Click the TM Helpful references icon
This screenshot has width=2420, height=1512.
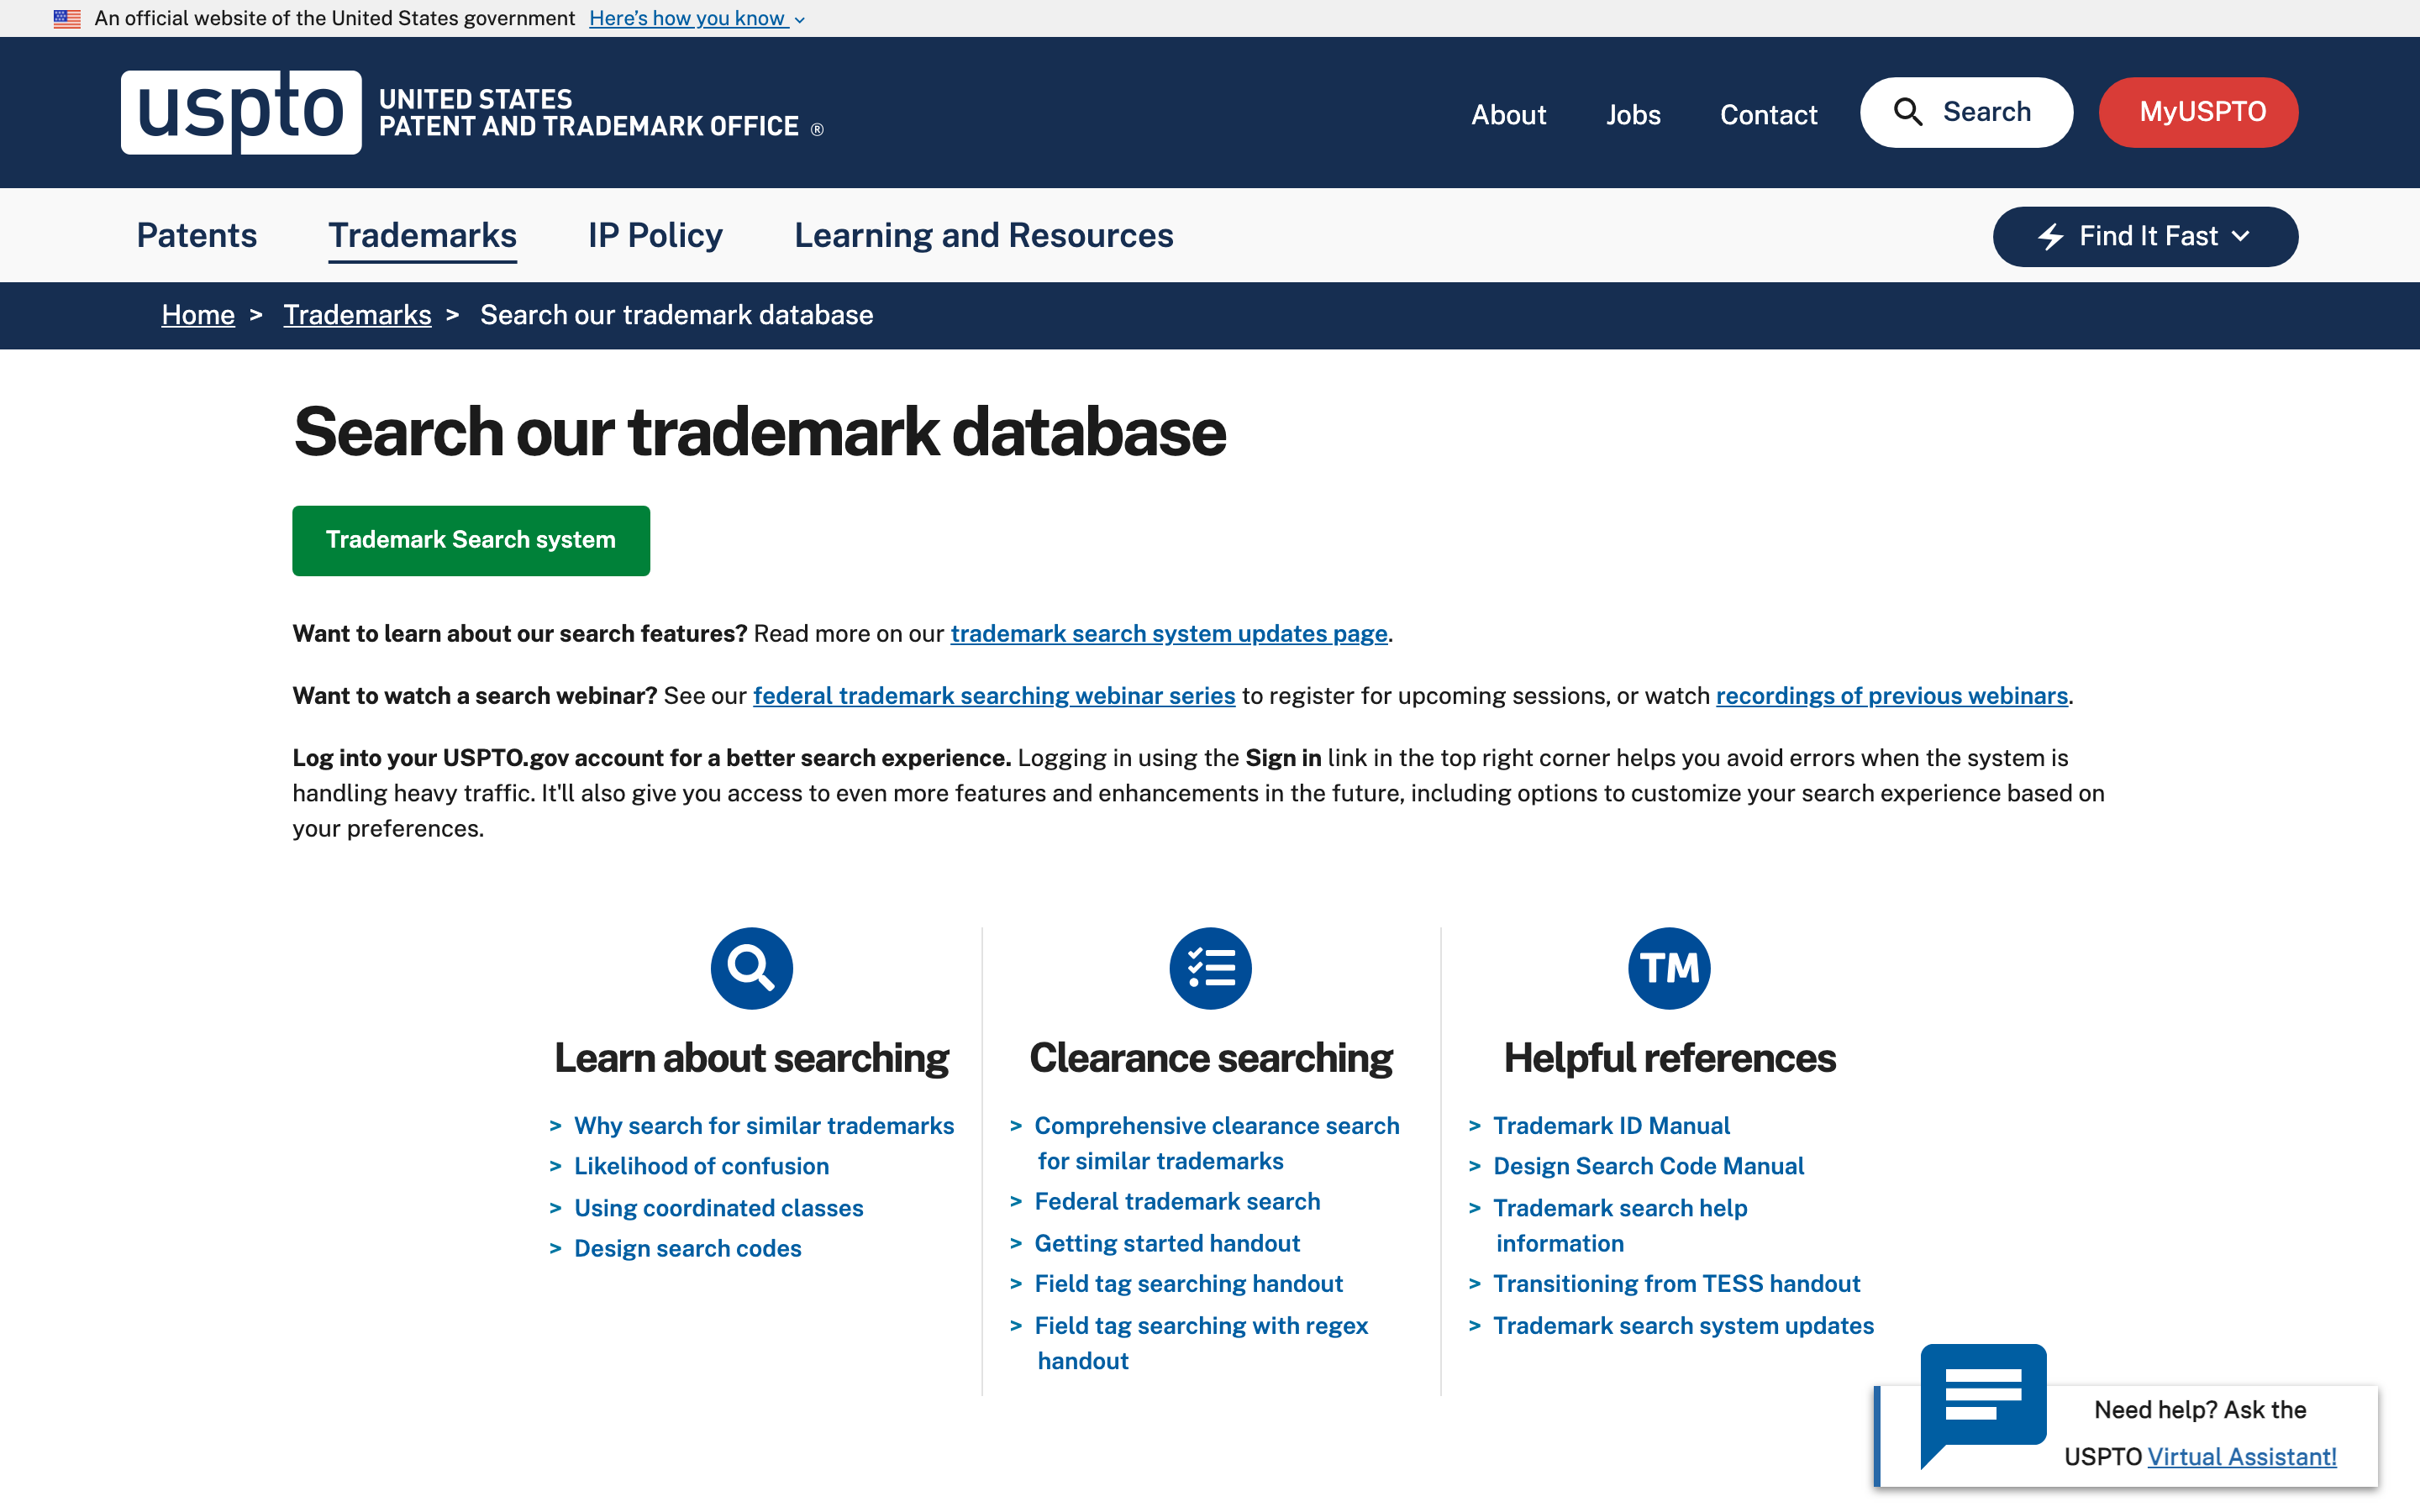pyautogui.click(x=1669, y=968)
